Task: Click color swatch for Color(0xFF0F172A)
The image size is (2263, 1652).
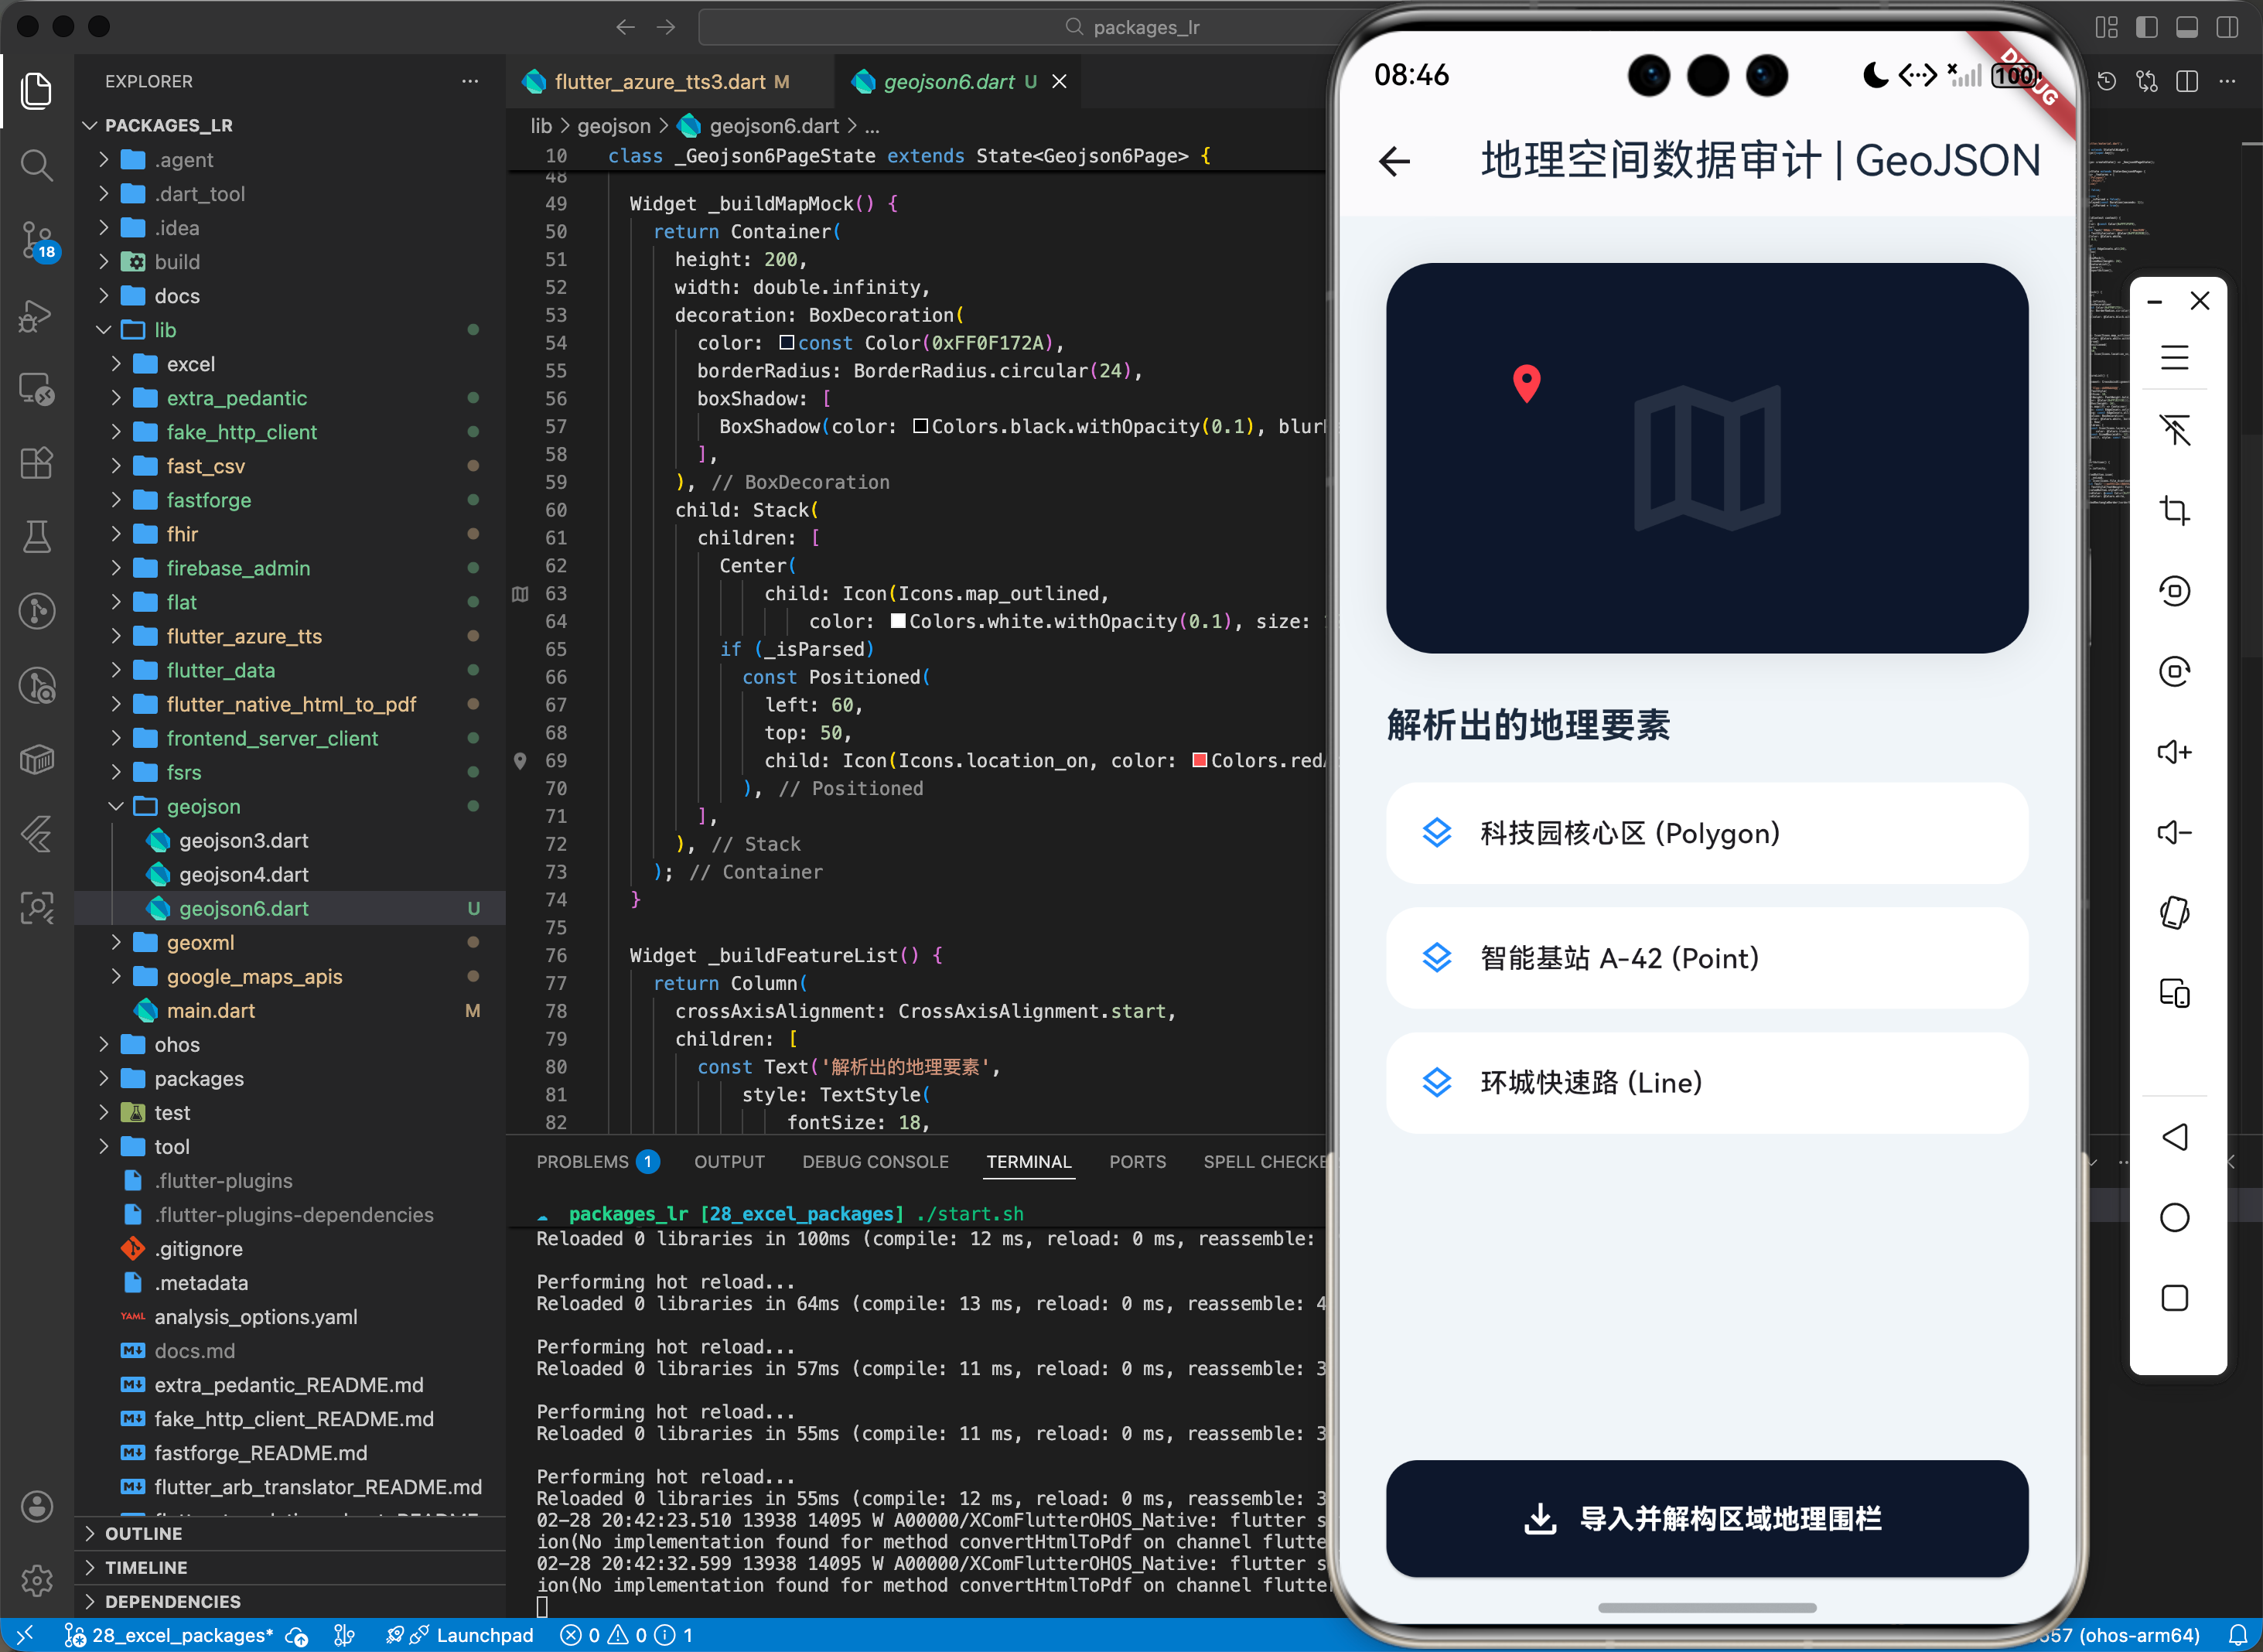Action: (787, 343)
